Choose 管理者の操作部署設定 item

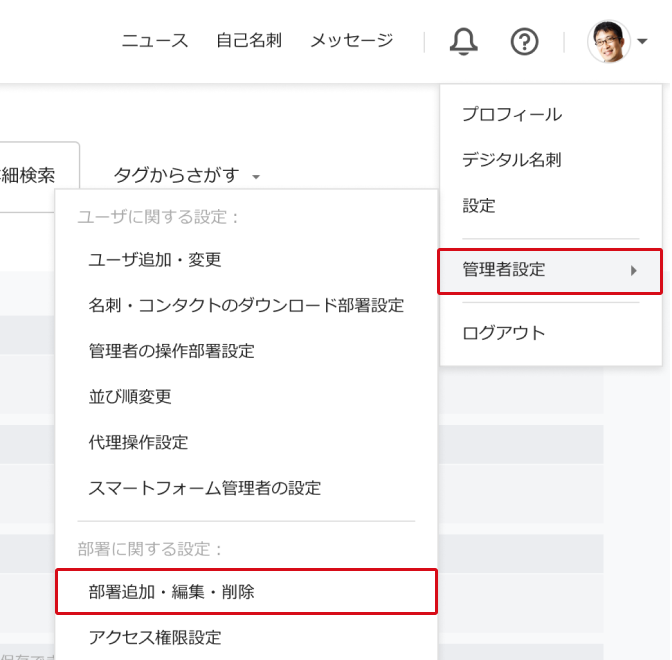point(171,351)
